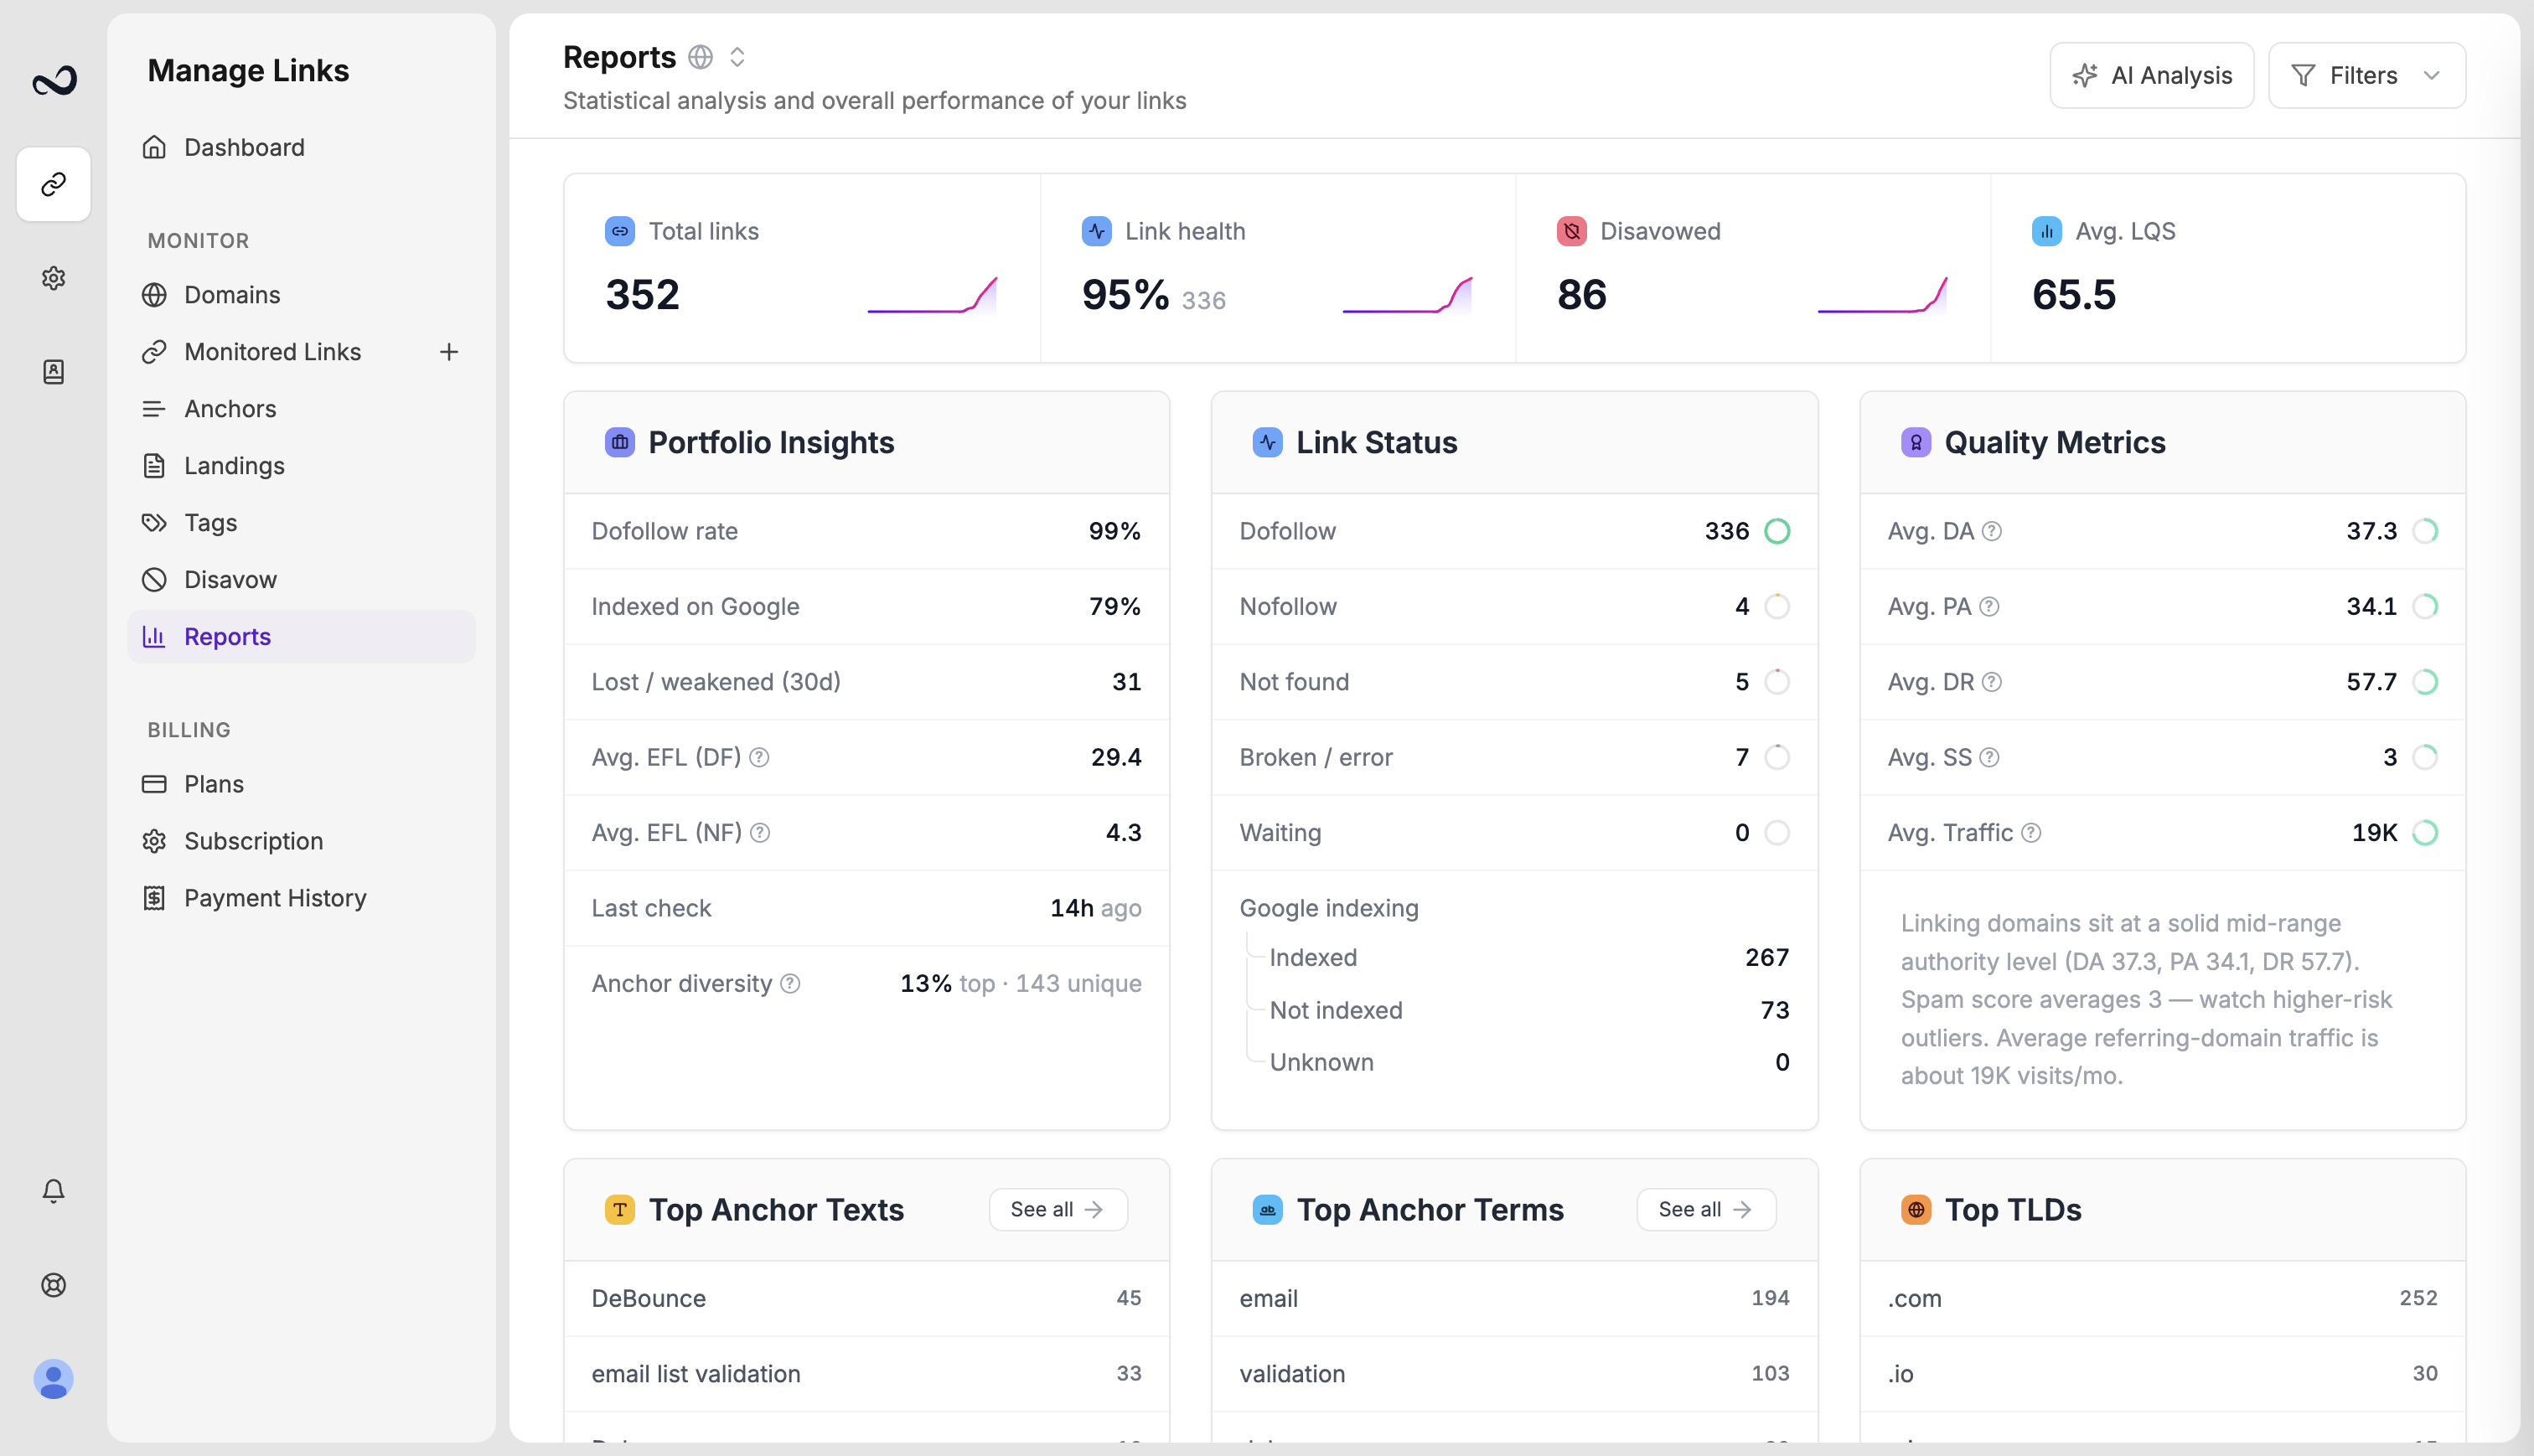2534x1456 pixels.
Task: Click the Avg. LQS 65.5 value
Action: point(2074,295)
